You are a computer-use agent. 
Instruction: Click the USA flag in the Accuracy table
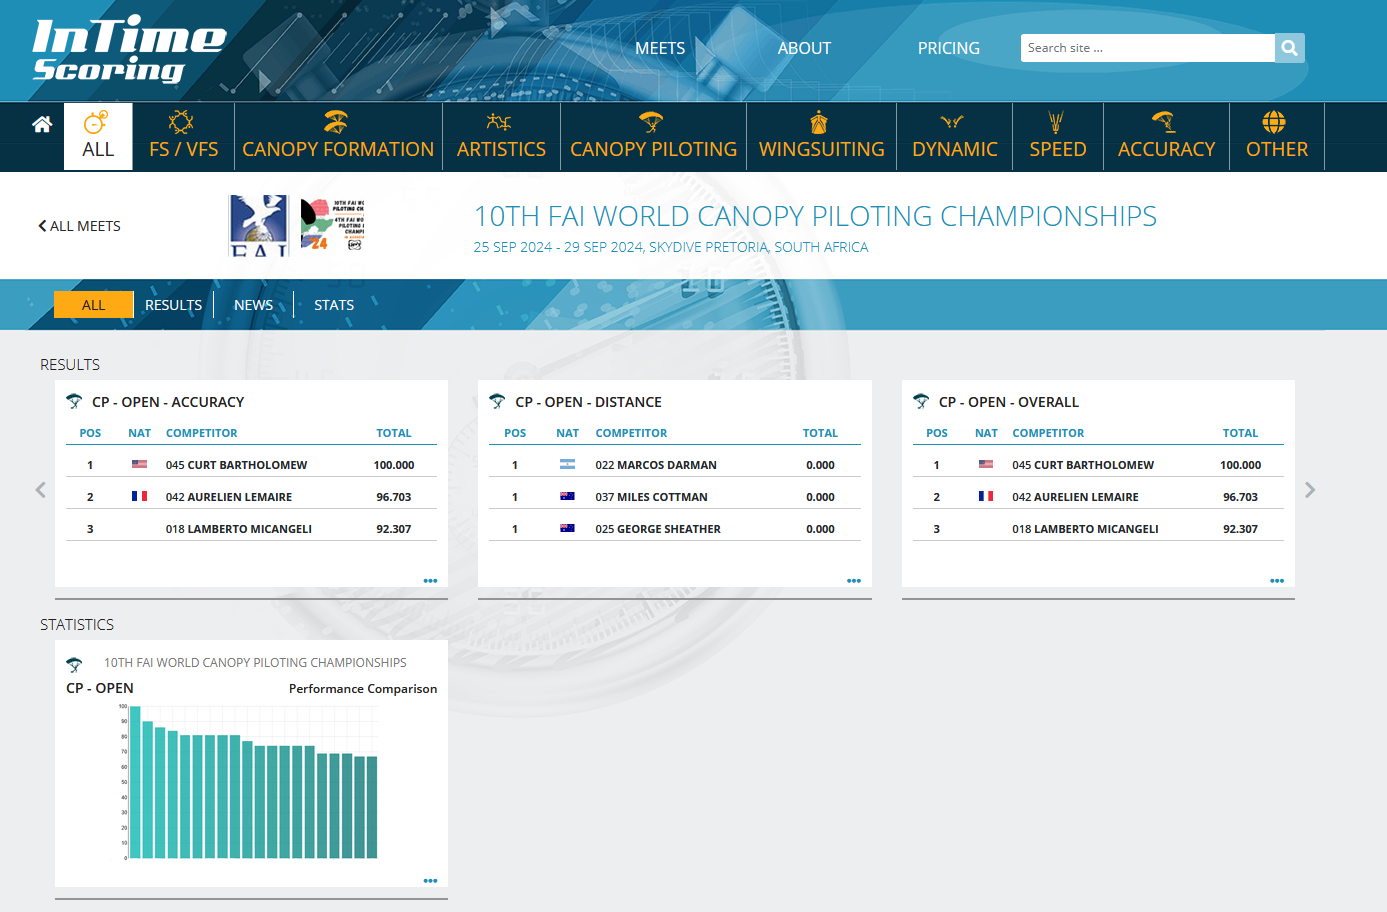point(139,464)
